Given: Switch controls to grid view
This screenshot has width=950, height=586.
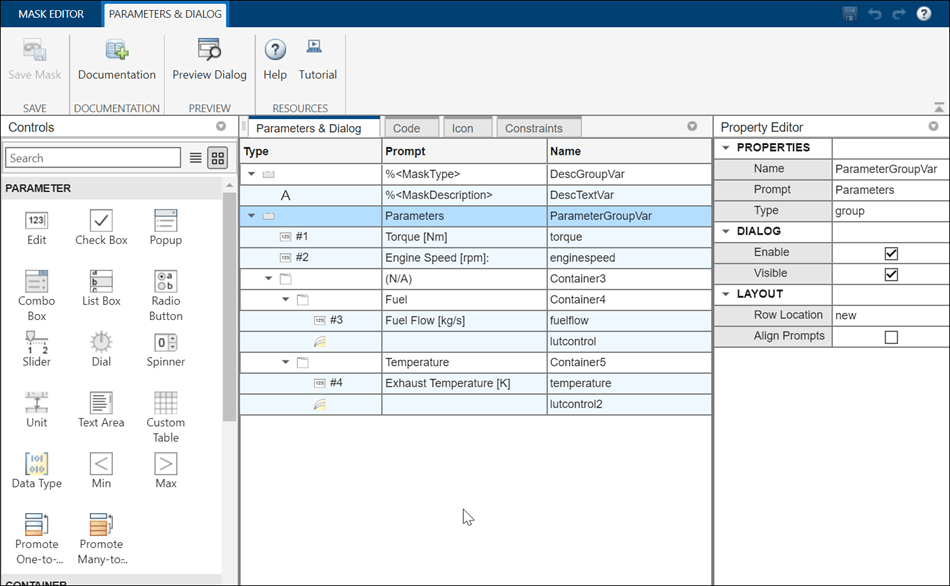Looking at the screenshot, I should point(217,158).
